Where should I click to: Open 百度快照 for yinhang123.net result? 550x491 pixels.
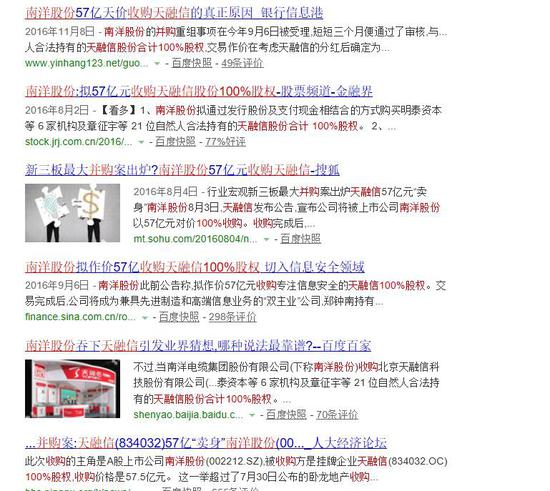tap(192, 63)
